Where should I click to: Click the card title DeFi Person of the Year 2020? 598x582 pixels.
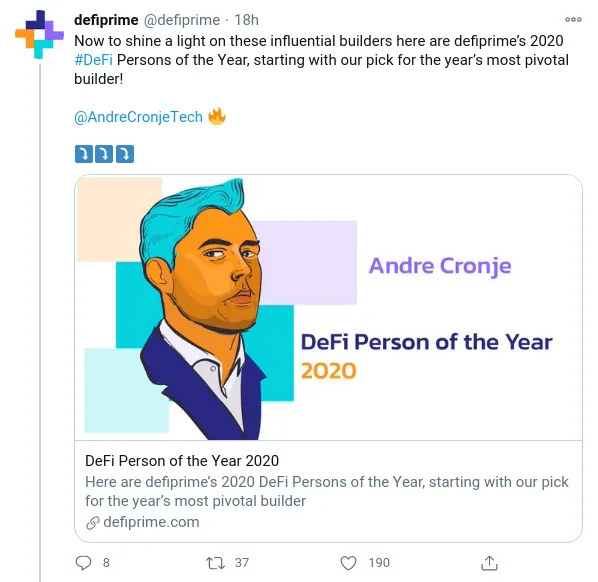(182, 461)
